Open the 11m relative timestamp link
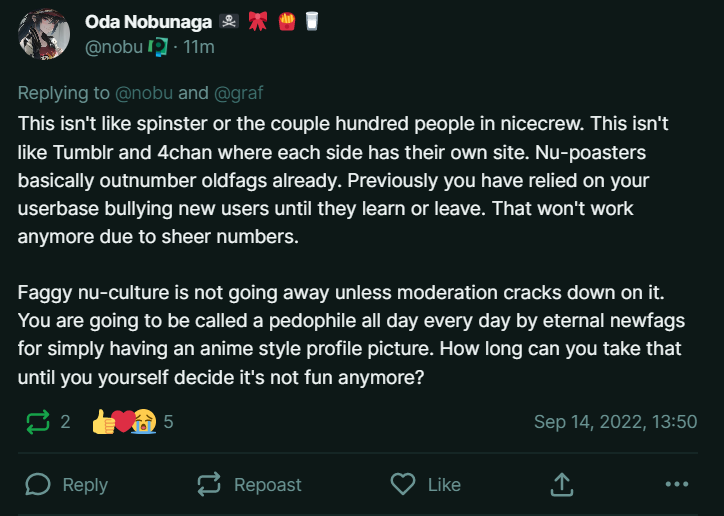This screenshot has height=516, width=724. coord(199,47)
